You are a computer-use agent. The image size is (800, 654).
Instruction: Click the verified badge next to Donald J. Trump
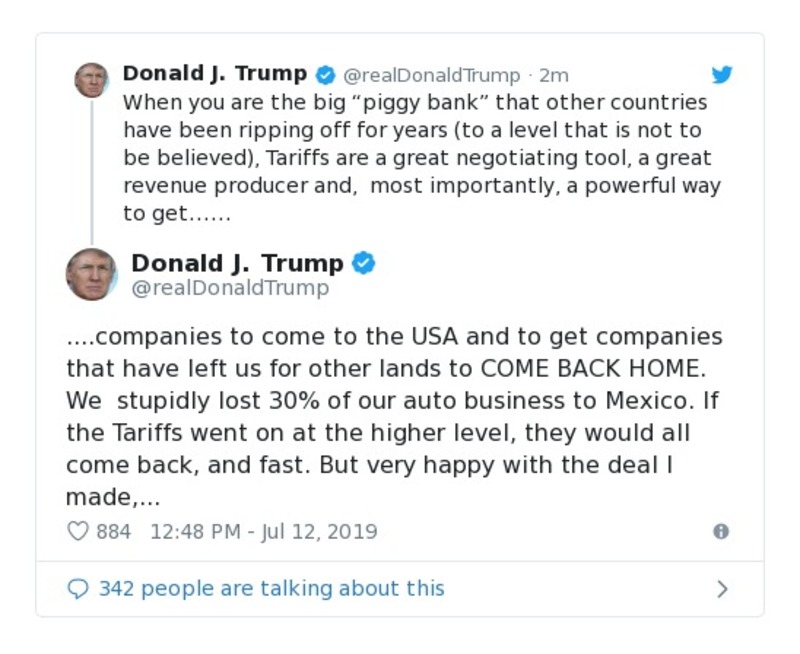click(325, 73)
